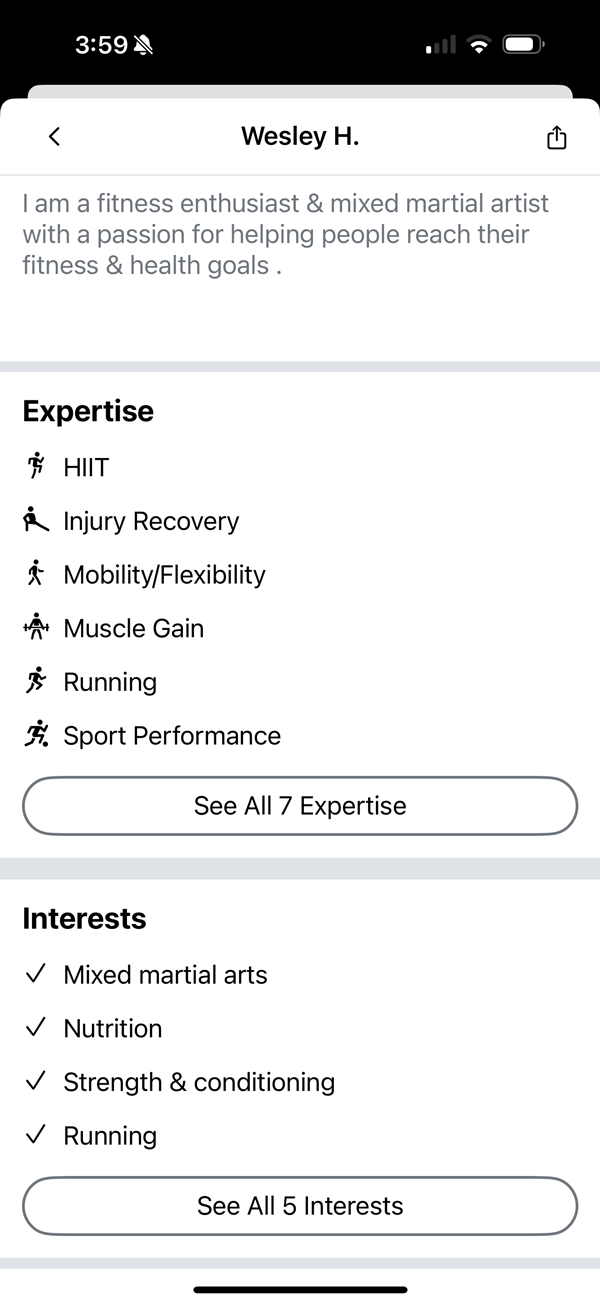Select the Running expertise runner icon

36,682
